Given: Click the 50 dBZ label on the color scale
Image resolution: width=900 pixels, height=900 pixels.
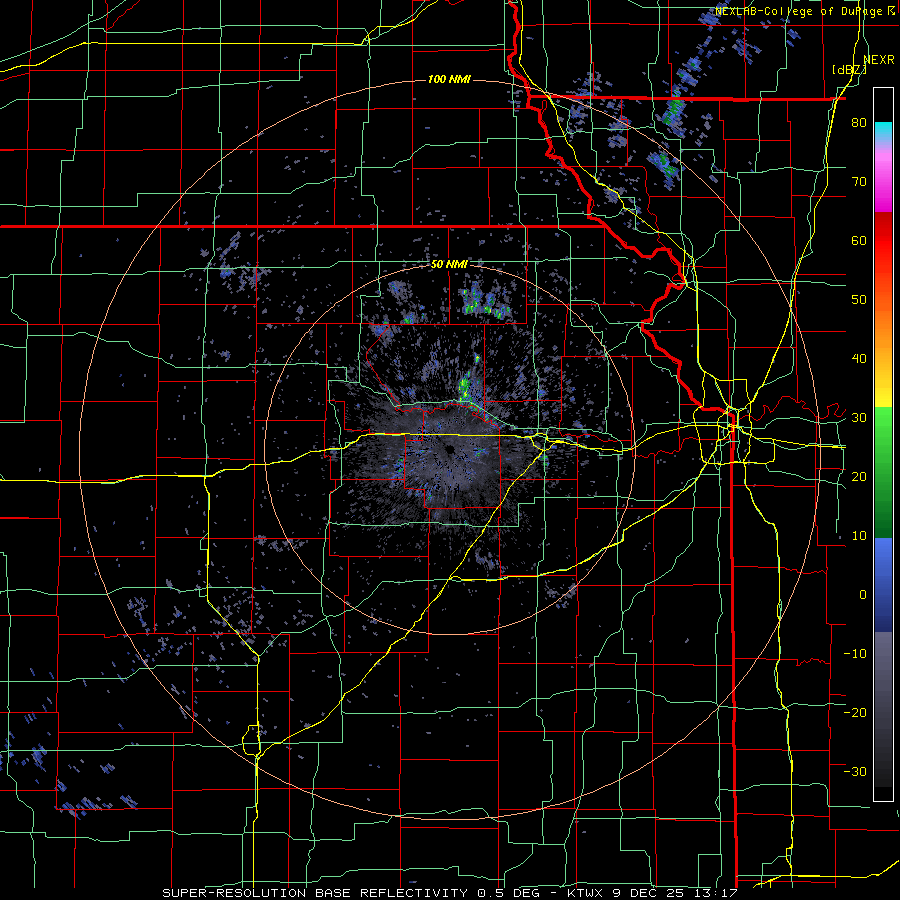Looking at the screenshot, I should [859, 300].
